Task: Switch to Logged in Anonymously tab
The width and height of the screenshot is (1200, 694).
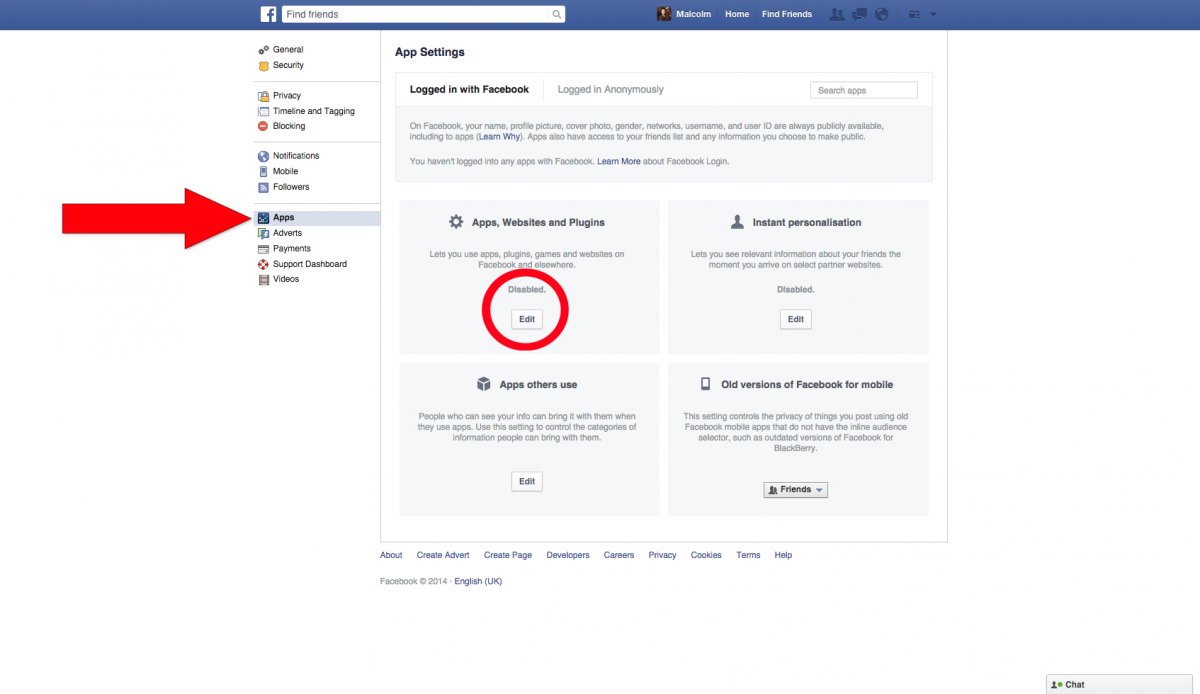Action: [x=610, y=90]
